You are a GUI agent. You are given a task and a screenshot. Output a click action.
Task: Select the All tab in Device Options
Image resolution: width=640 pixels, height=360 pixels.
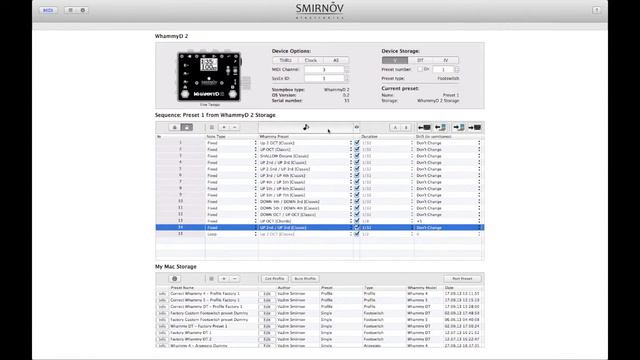336,60
